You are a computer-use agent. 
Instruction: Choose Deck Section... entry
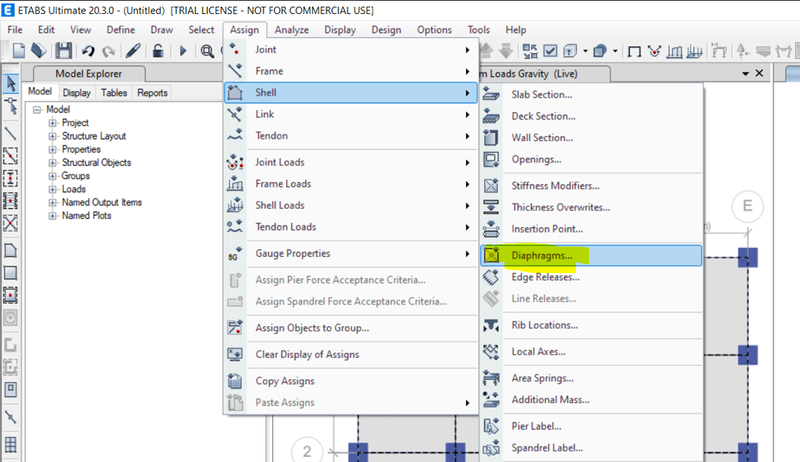[x=591, y=116]
